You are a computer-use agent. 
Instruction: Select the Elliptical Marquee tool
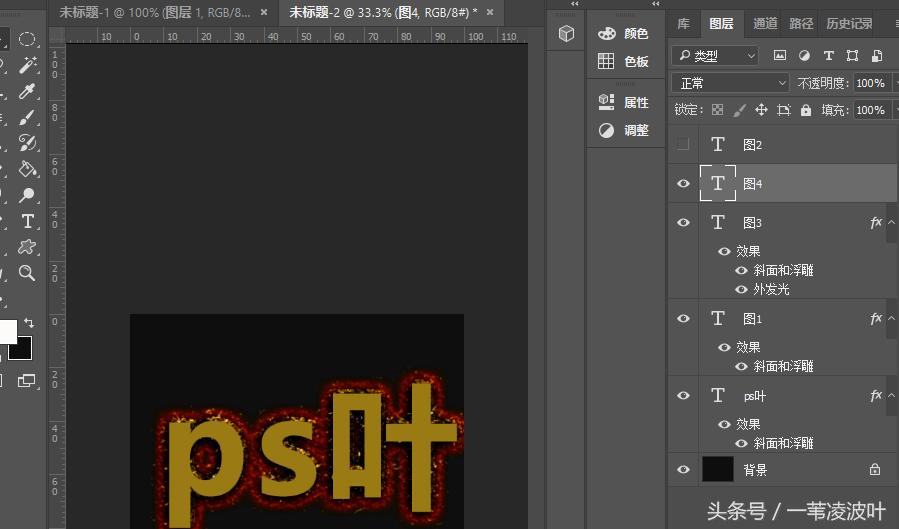[x=27, y=39]
